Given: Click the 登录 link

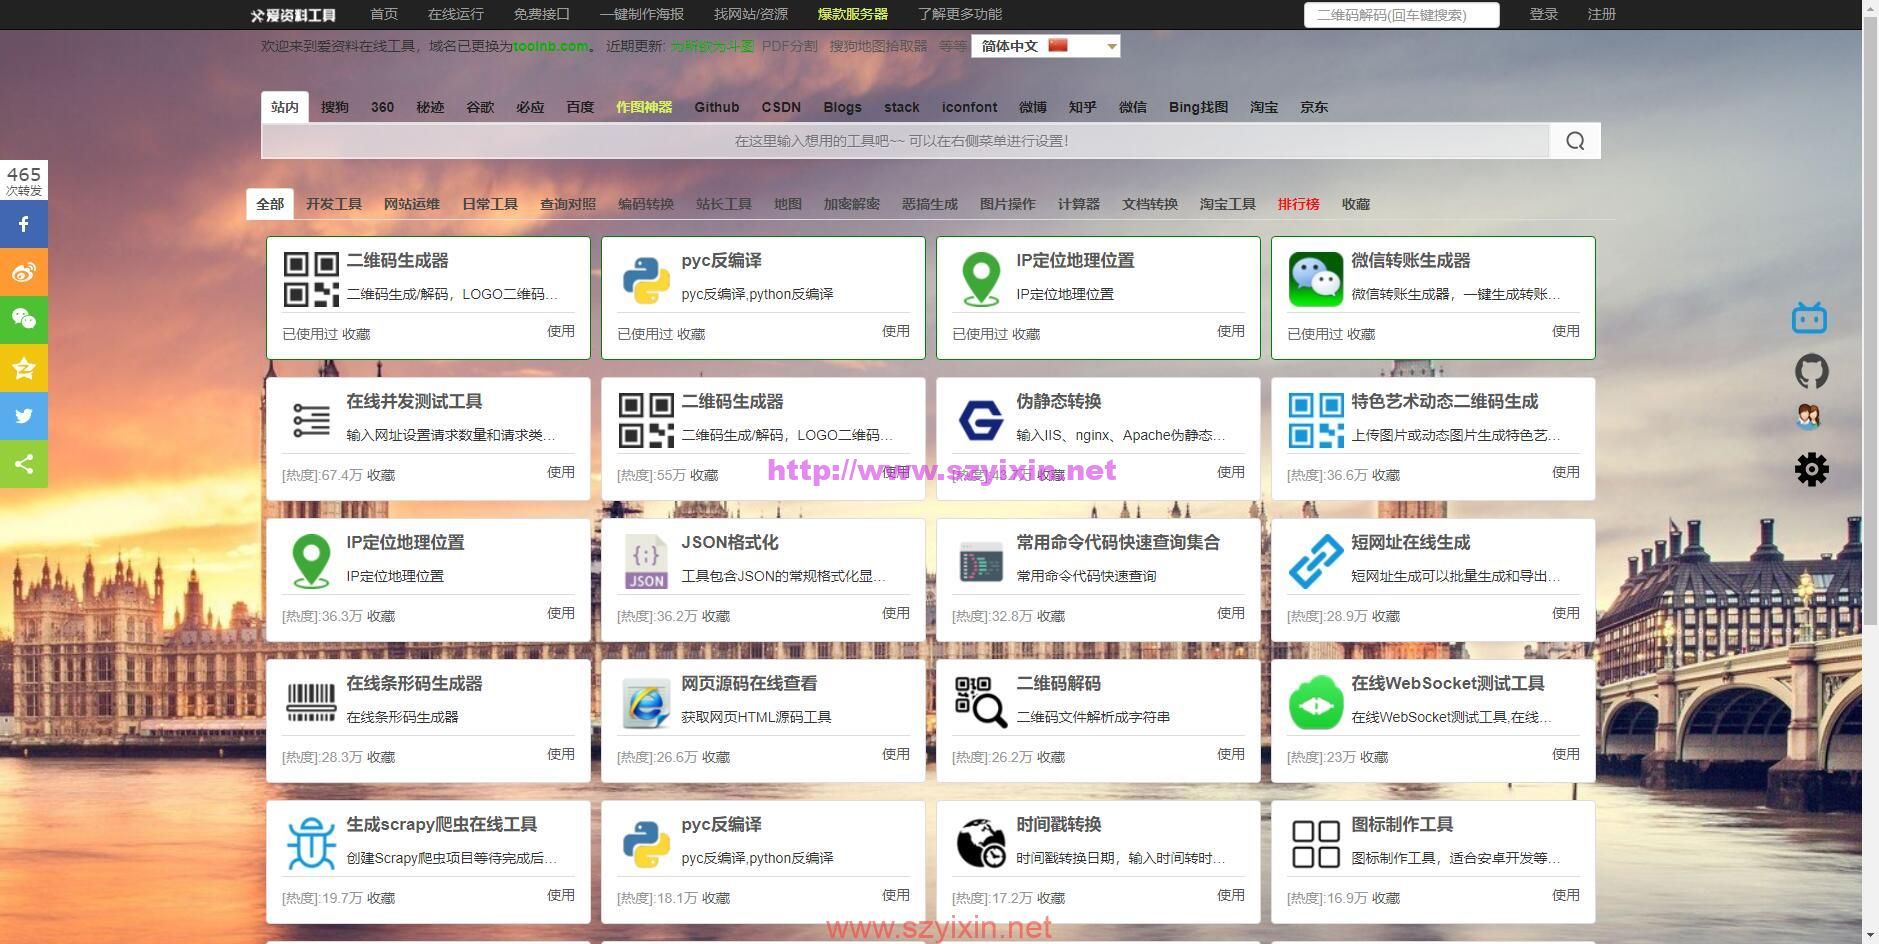Looking at the screenshot, I should [x=1543, y=14].
